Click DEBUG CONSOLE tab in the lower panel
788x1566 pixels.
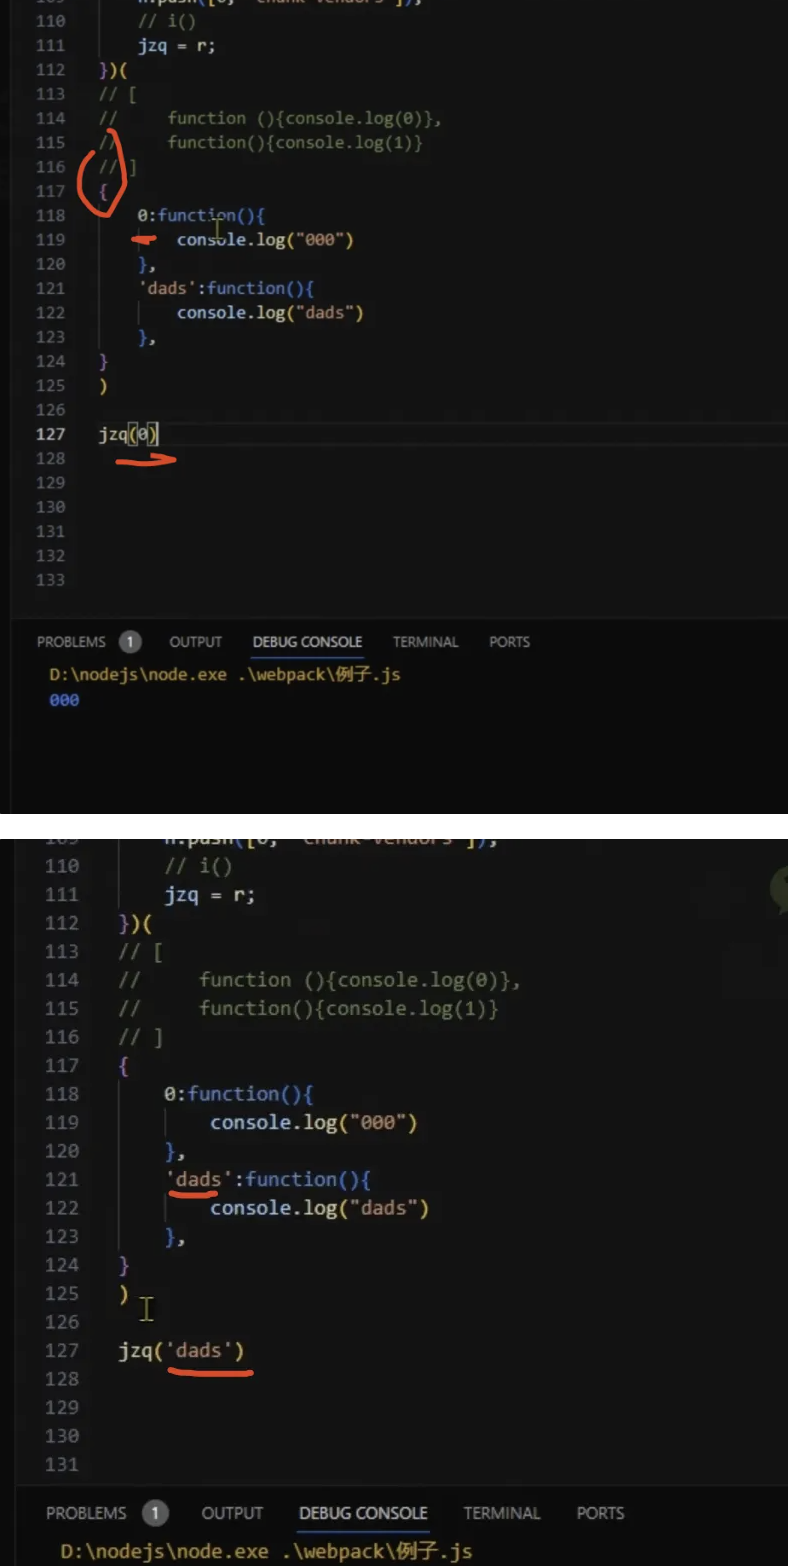(363, 1513)
